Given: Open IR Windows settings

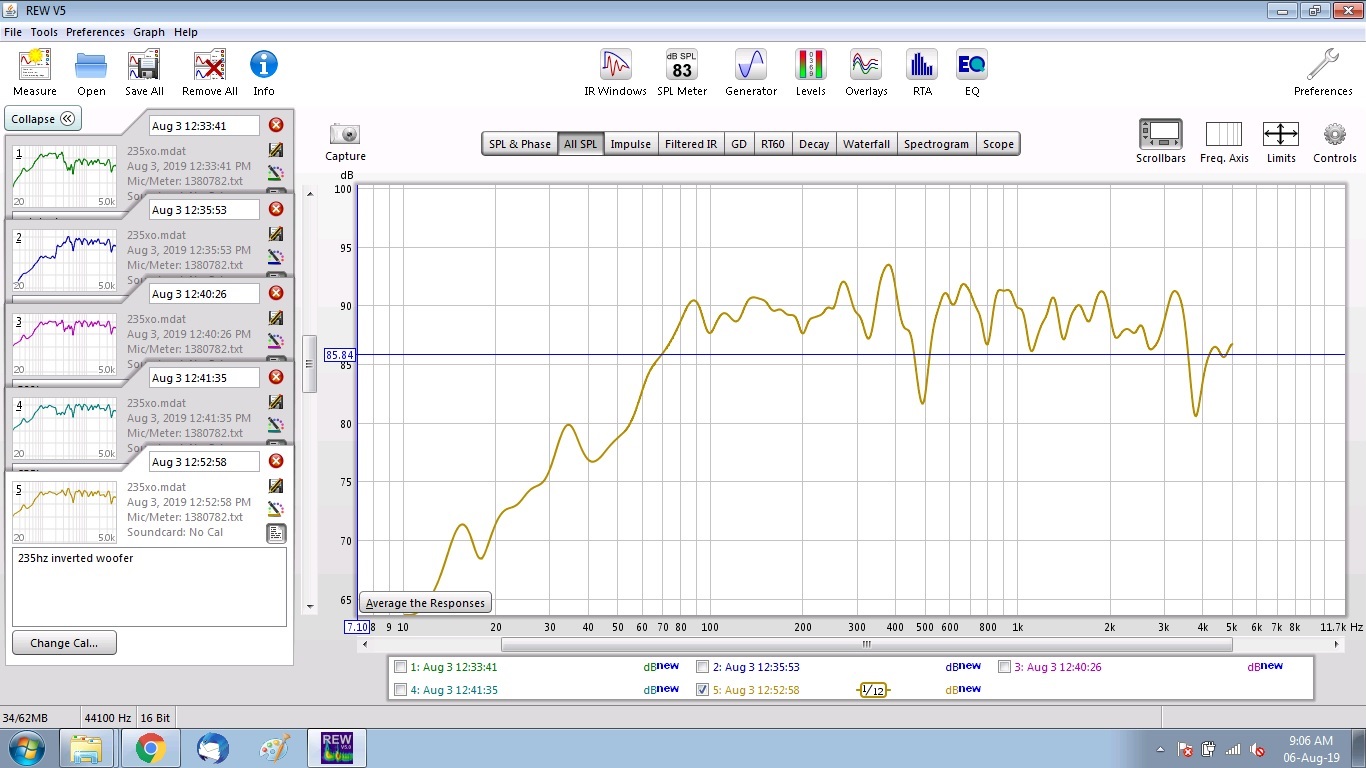Looking at the screenshot, I should point(615,66).
